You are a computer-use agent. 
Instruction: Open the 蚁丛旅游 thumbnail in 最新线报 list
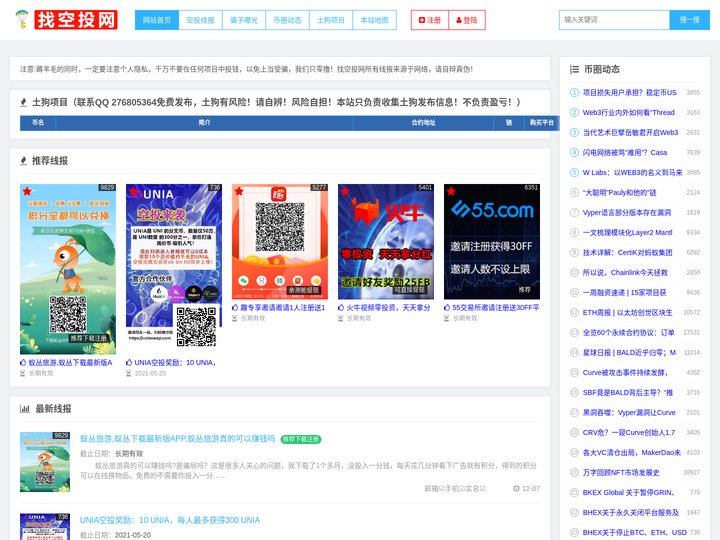[45, 461]
